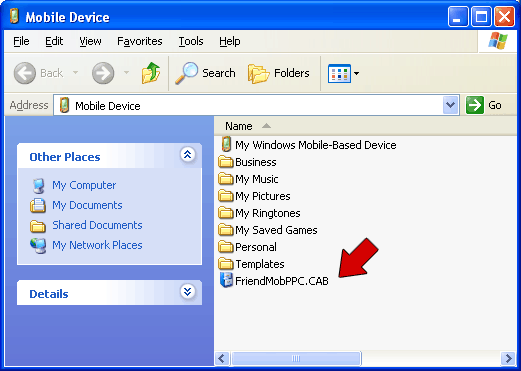The width and height of the screenshot is (521, 371).
Task: Select the My Ringtones folder icon
Action: pyautogui.click(x=226, y=213)
